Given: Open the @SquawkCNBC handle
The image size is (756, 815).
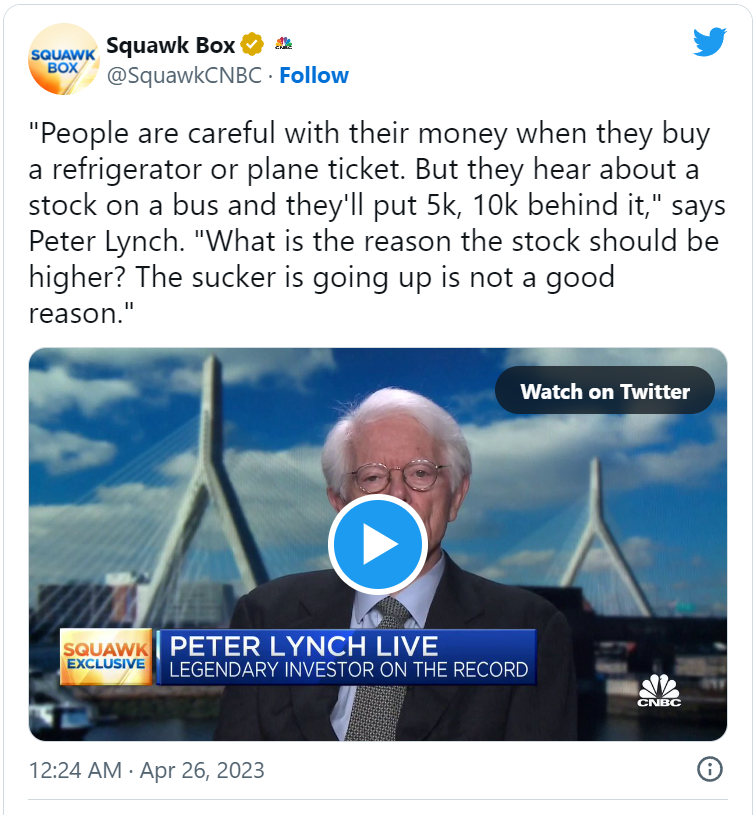Looking at the screenshot, I should [184, 75].
